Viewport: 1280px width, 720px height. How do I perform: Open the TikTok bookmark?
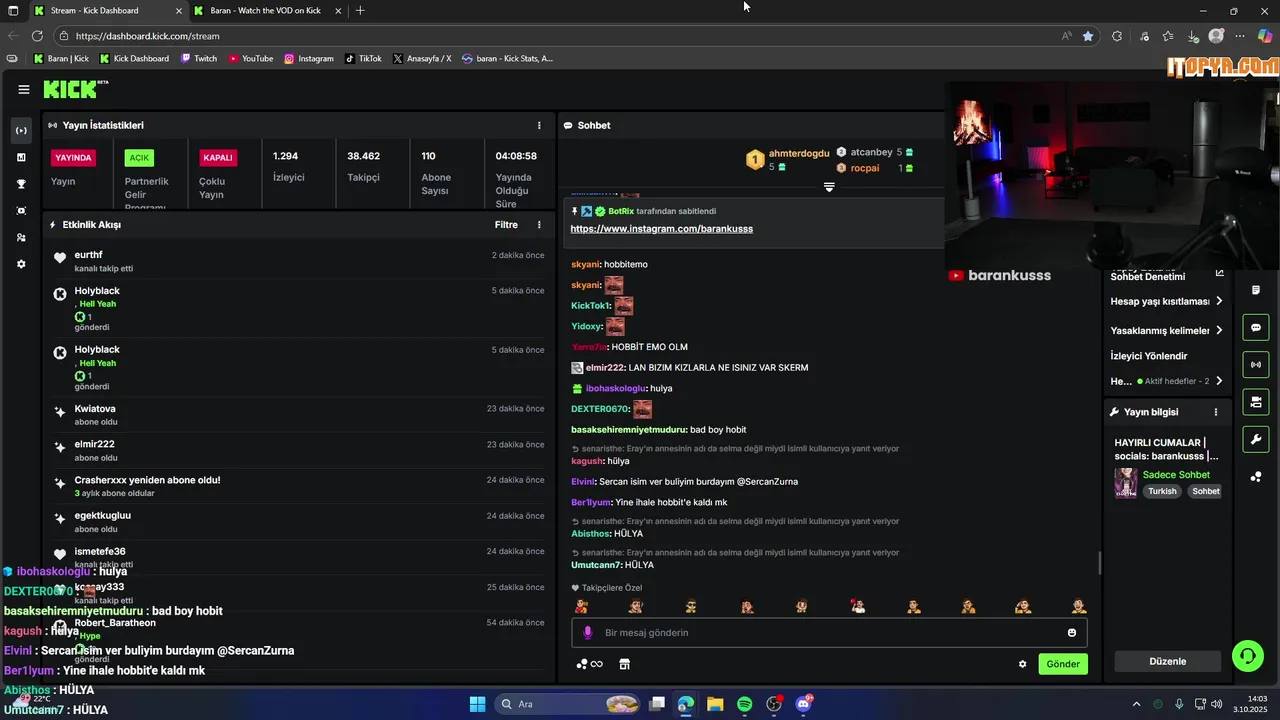click(x=363, y=59)
